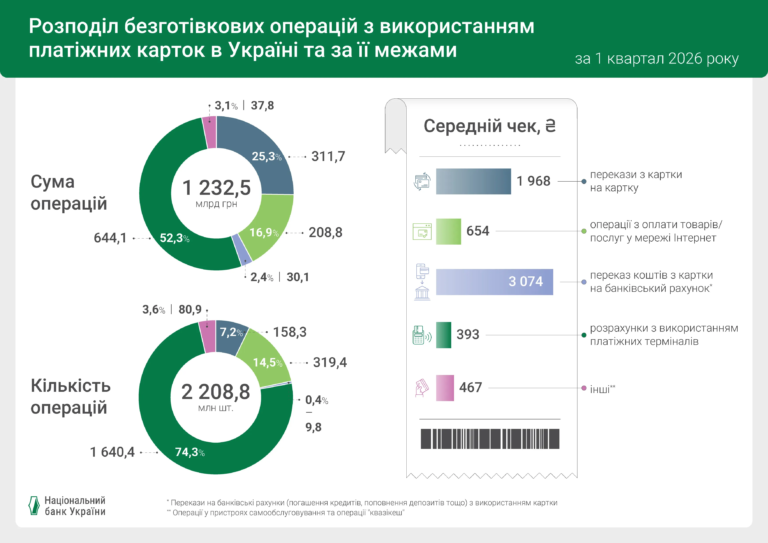Click the payment terminal icon
The image size is (768, 543).
click(x=422, y=335)
